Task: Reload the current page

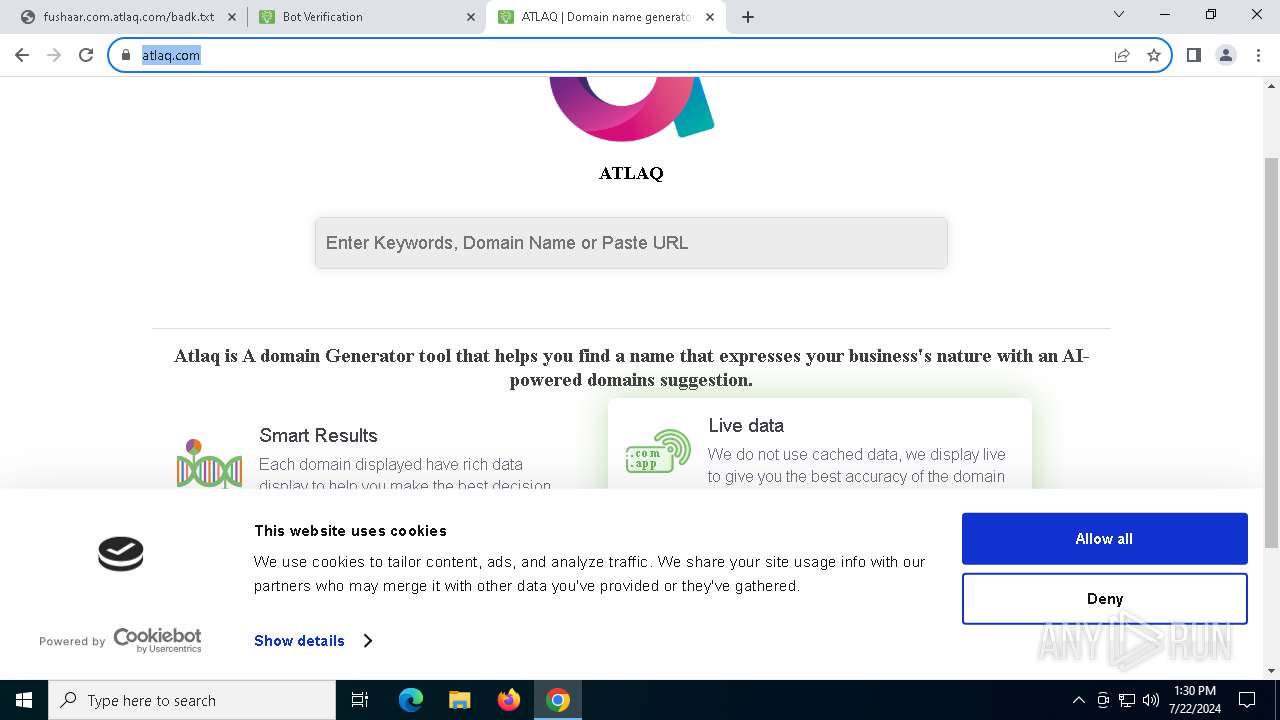Action: [x=86, y=55]
